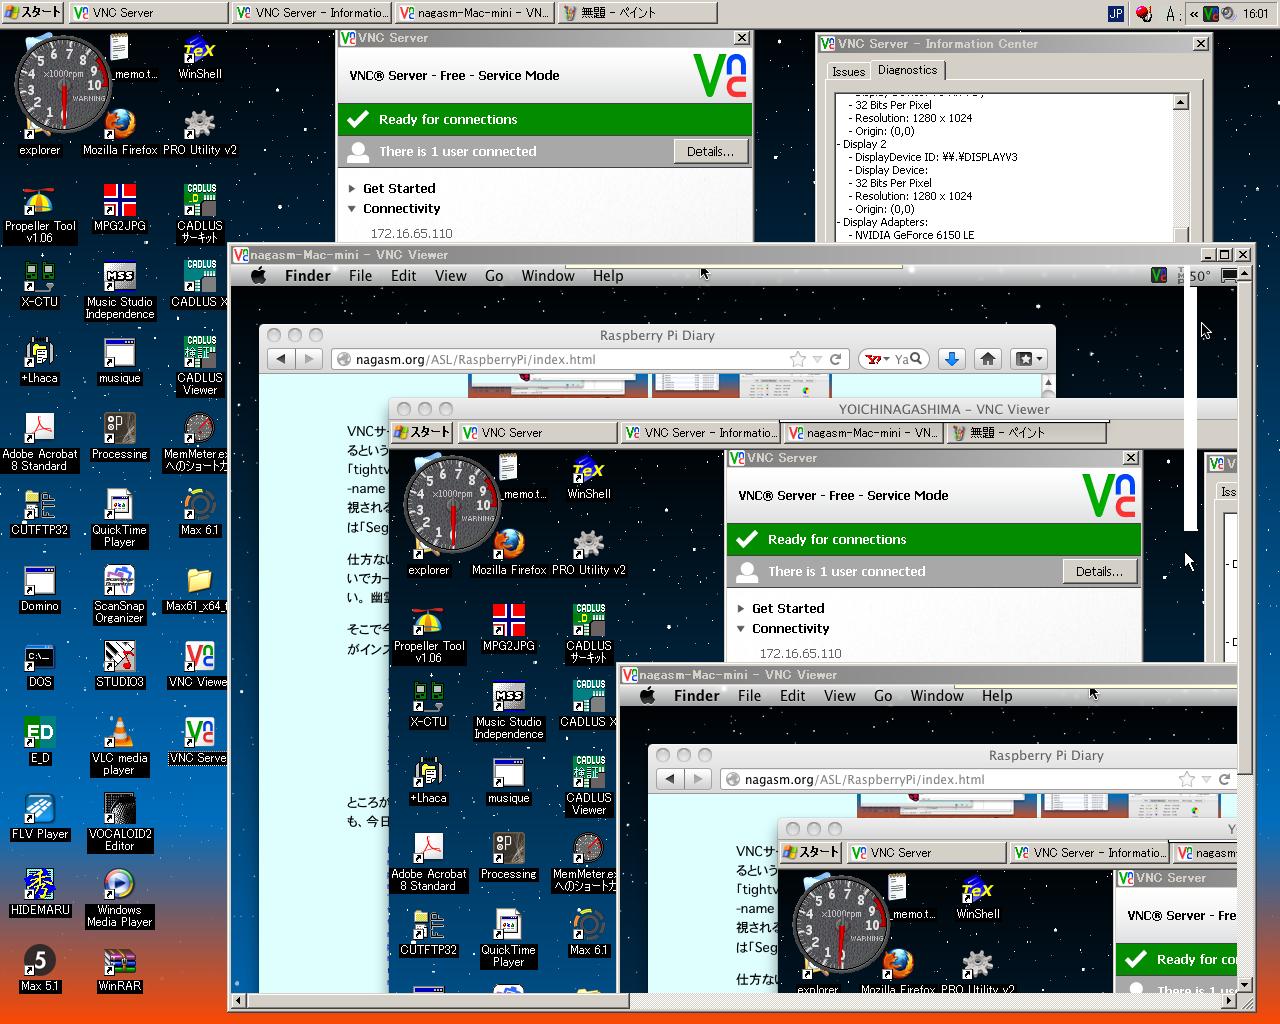Launch the HIDEMARU editor icon

coord(39,888)
